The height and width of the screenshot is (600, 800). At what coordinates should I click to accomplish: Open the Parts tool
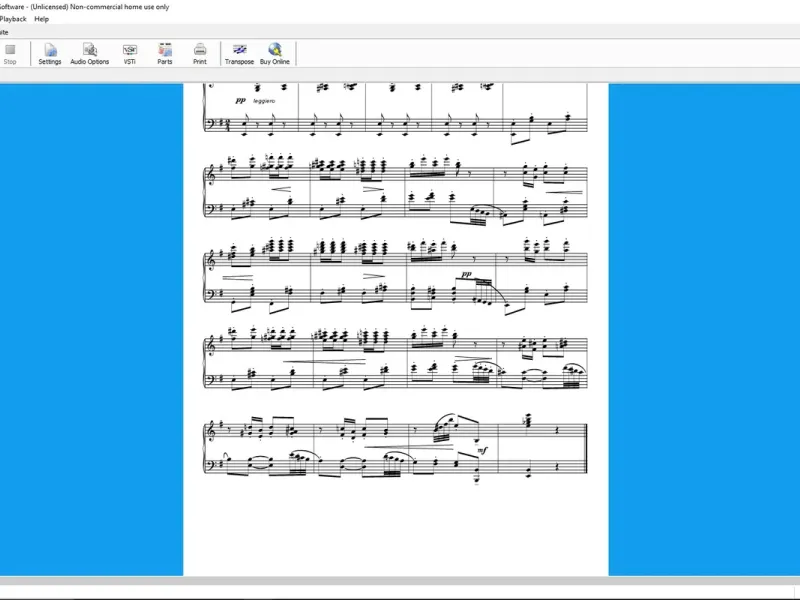pos(165,54)
